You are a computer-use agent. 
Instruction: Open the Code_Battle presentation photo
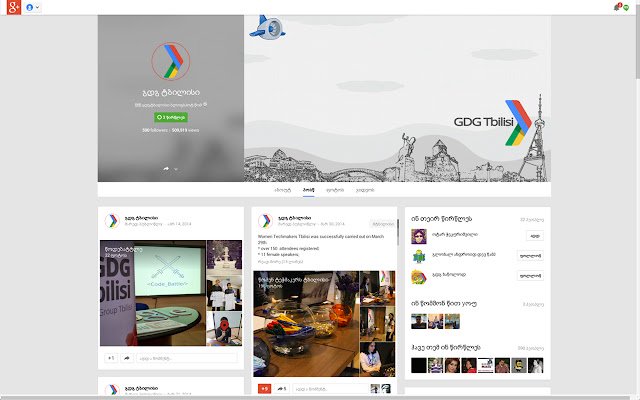153,293
